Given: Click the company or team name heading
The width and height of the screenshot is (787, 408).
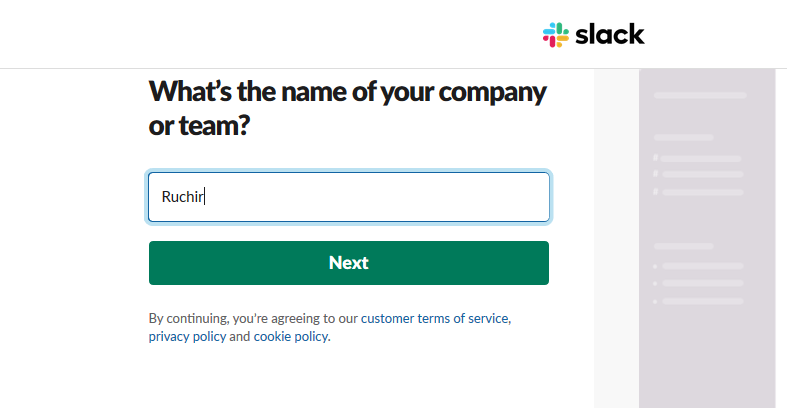Looking at the screenshot, I should click(x=347, y=109).
